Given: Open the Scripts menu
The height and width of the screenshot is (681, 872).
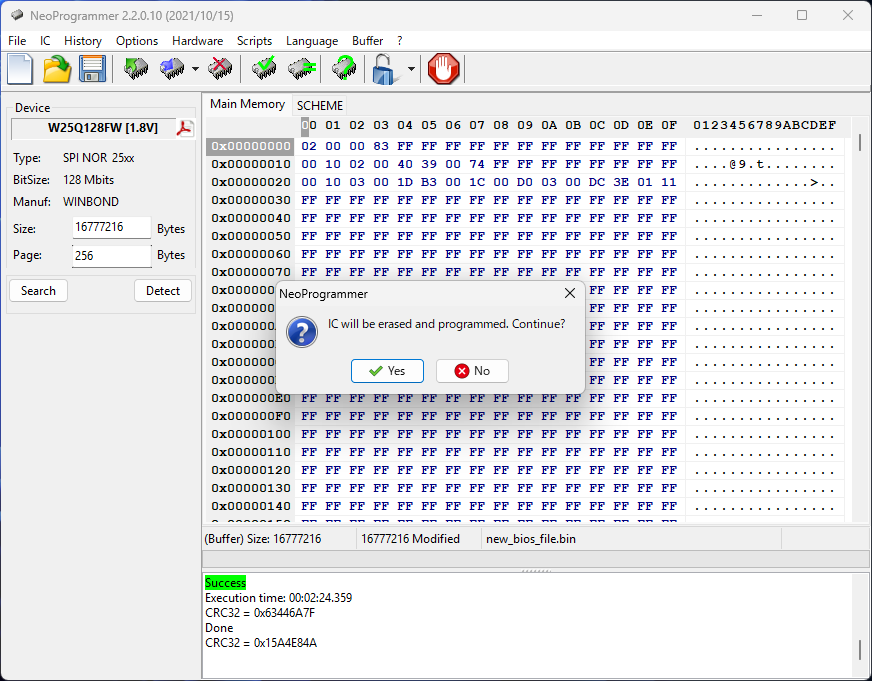Looking at the screenshot, I should [254, 41].
